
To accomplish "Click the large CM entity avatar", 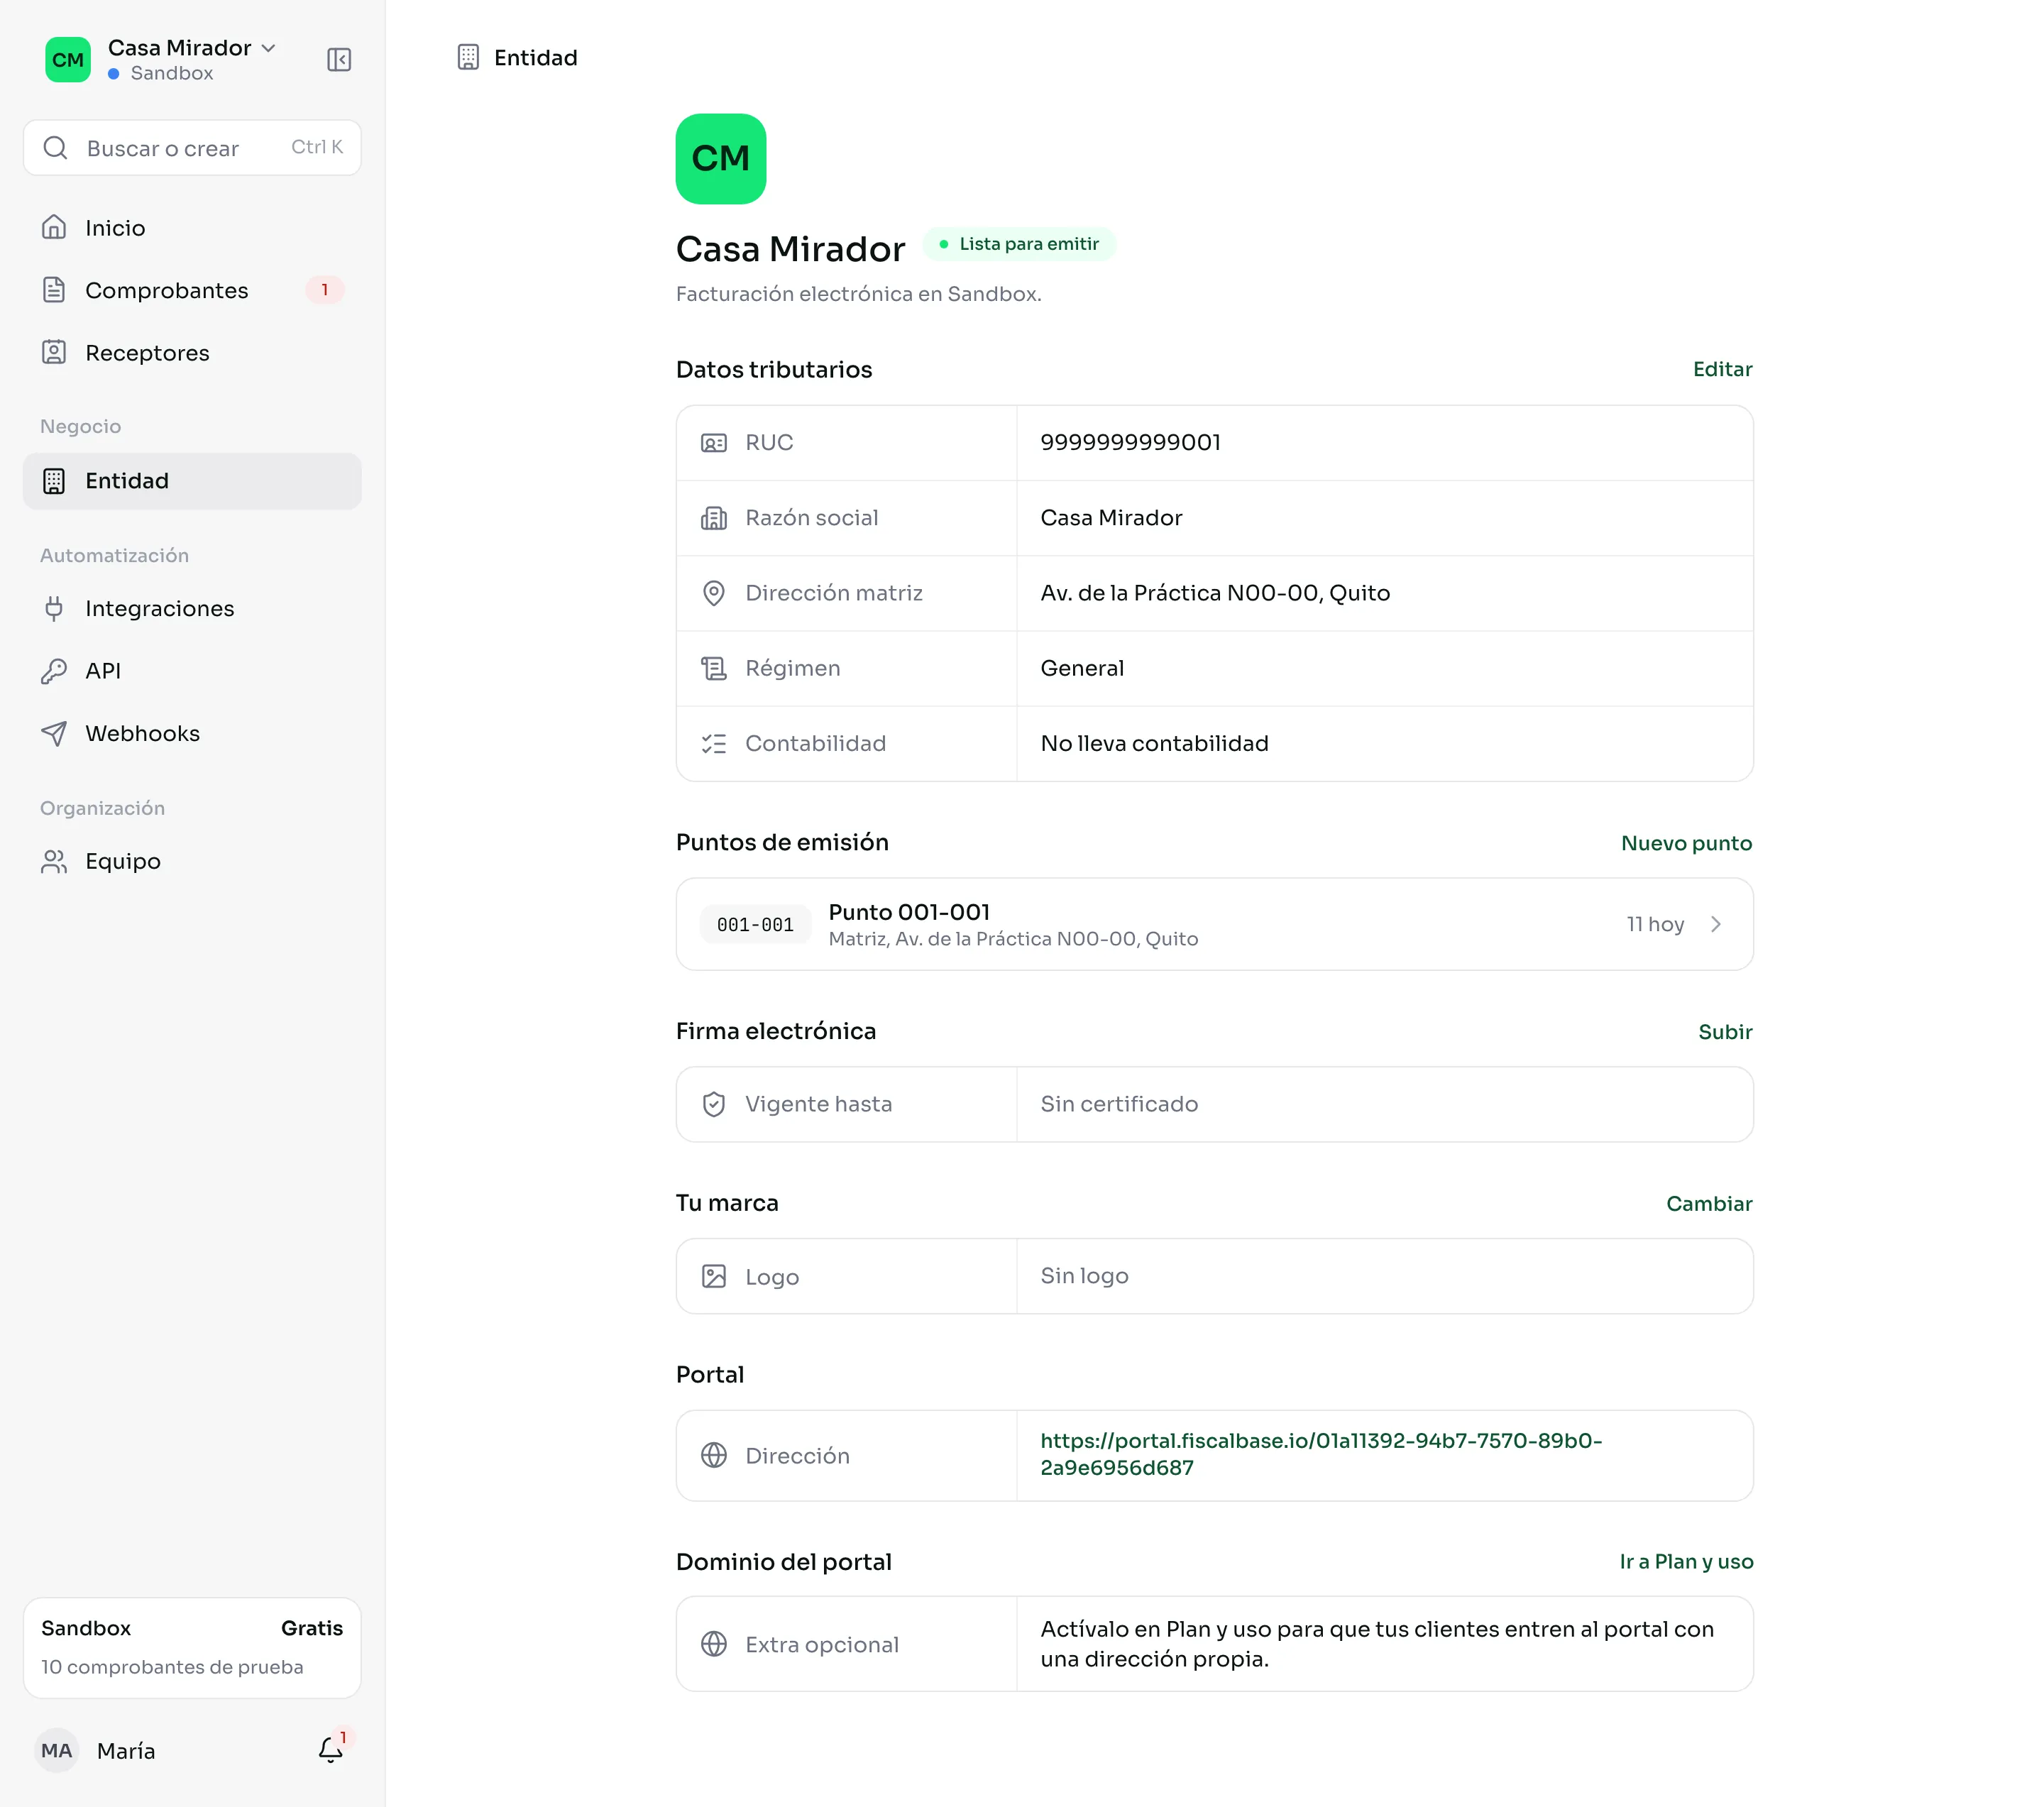I will (x=721, y=159).
